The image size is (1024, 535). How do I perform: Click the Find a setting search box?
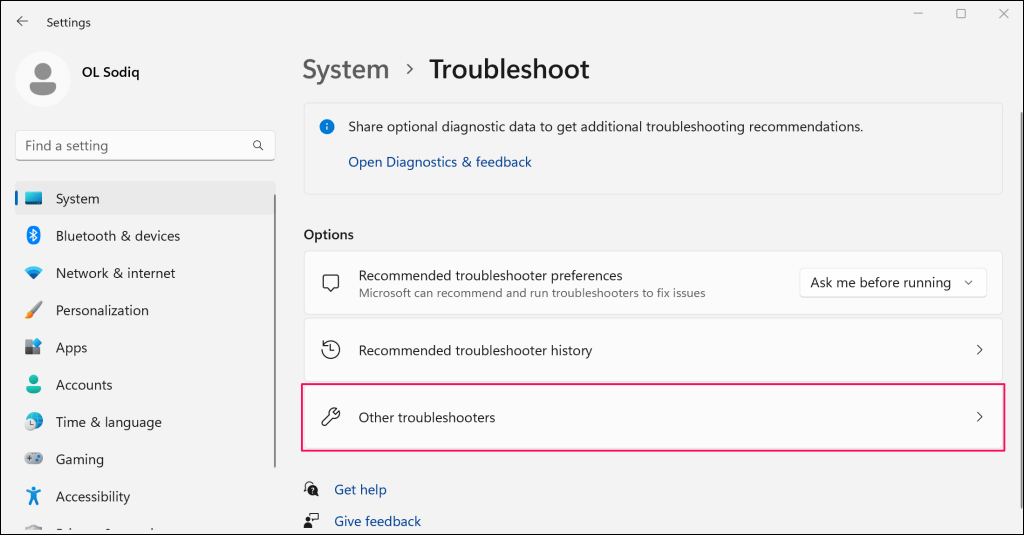pyautogui.click(x=135, y=146)
